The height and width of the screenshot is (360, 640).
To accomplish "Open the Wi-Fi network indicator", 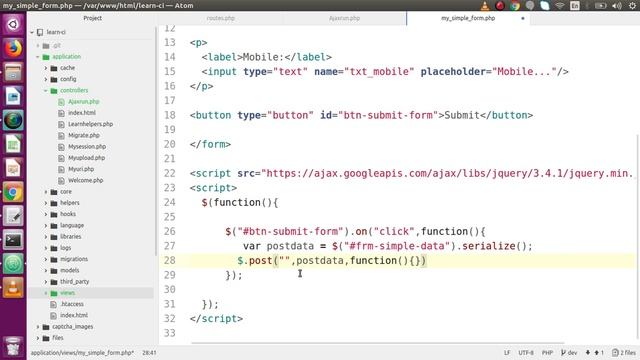I will [x=560, y=5].
